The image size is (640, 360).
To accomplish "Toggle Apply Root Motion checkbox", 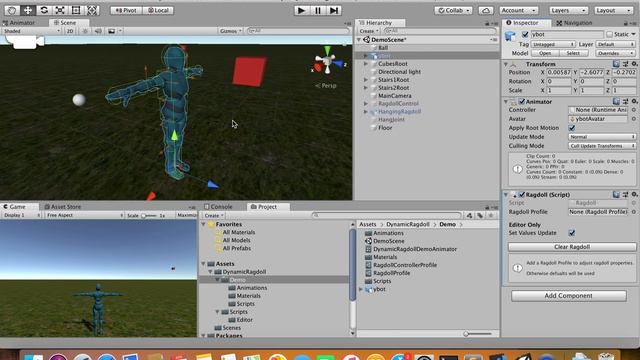I will (x=572, y=128).
